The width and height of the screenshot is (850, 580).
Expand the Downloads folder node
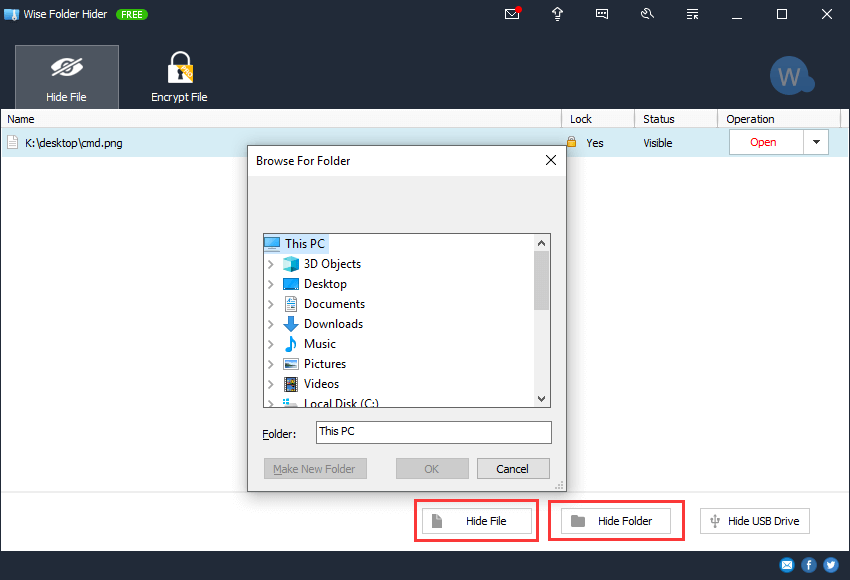click(271, 325)
